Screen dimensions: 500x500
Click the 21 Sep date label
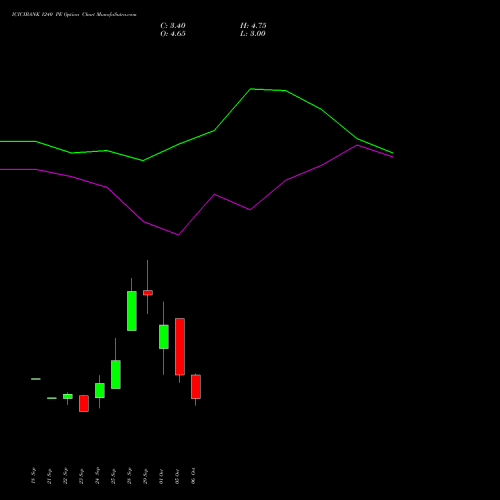point(49,476)
